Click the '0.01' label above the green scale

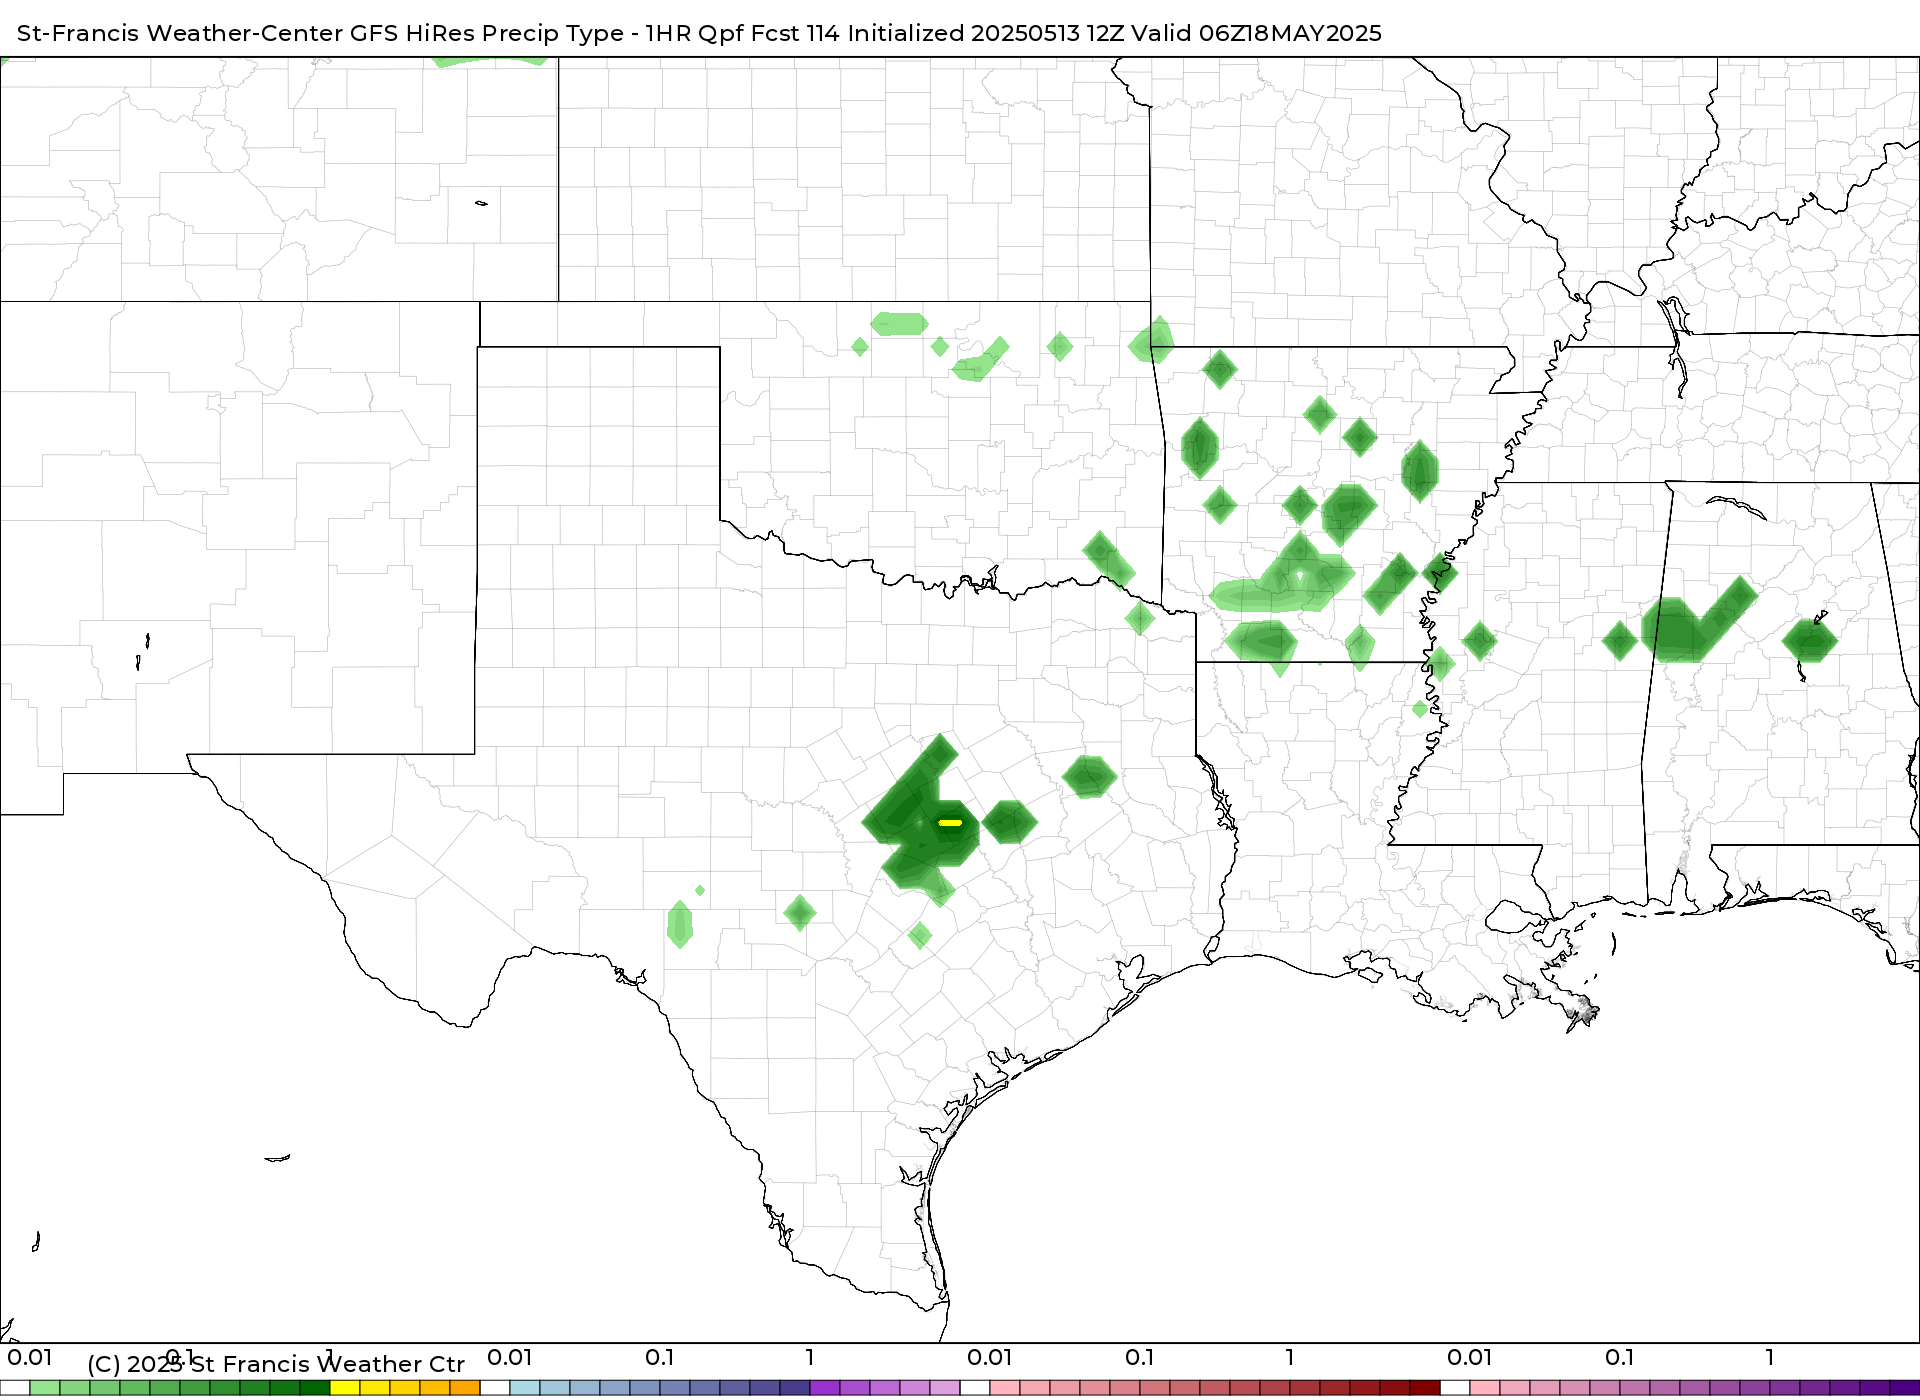tap(30, 1358)
